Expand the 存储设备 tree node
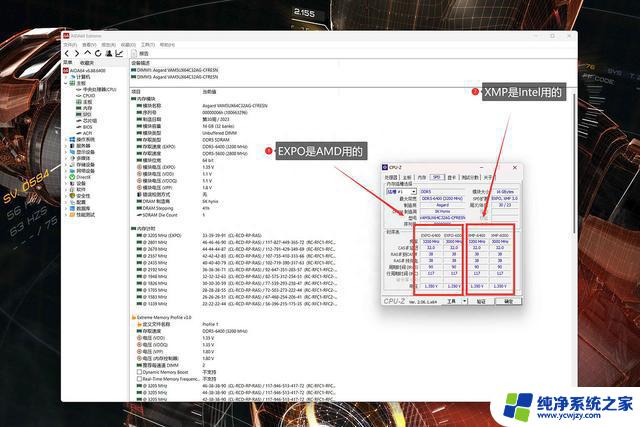 [66, 165]
